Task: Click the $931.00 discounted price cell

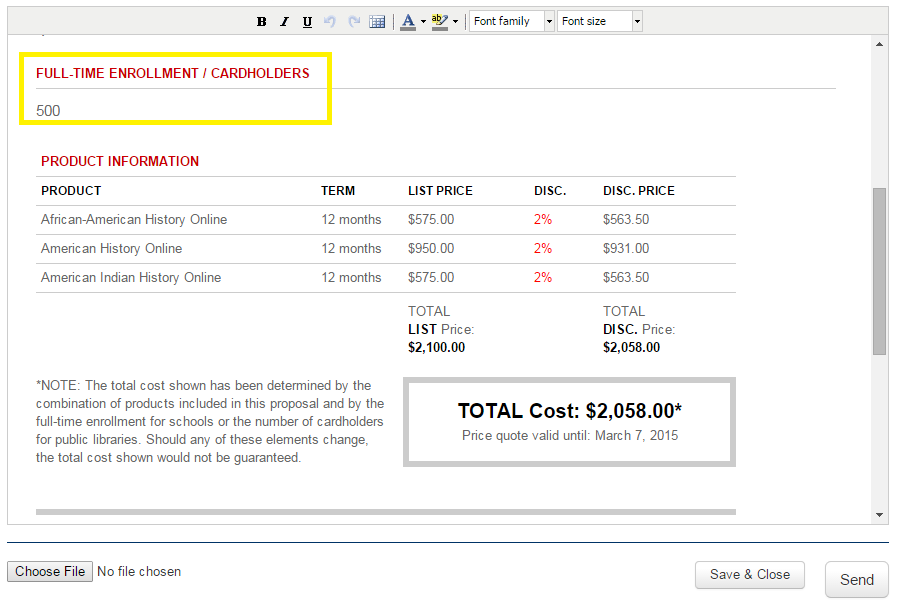Action: (x=626, y=249)
